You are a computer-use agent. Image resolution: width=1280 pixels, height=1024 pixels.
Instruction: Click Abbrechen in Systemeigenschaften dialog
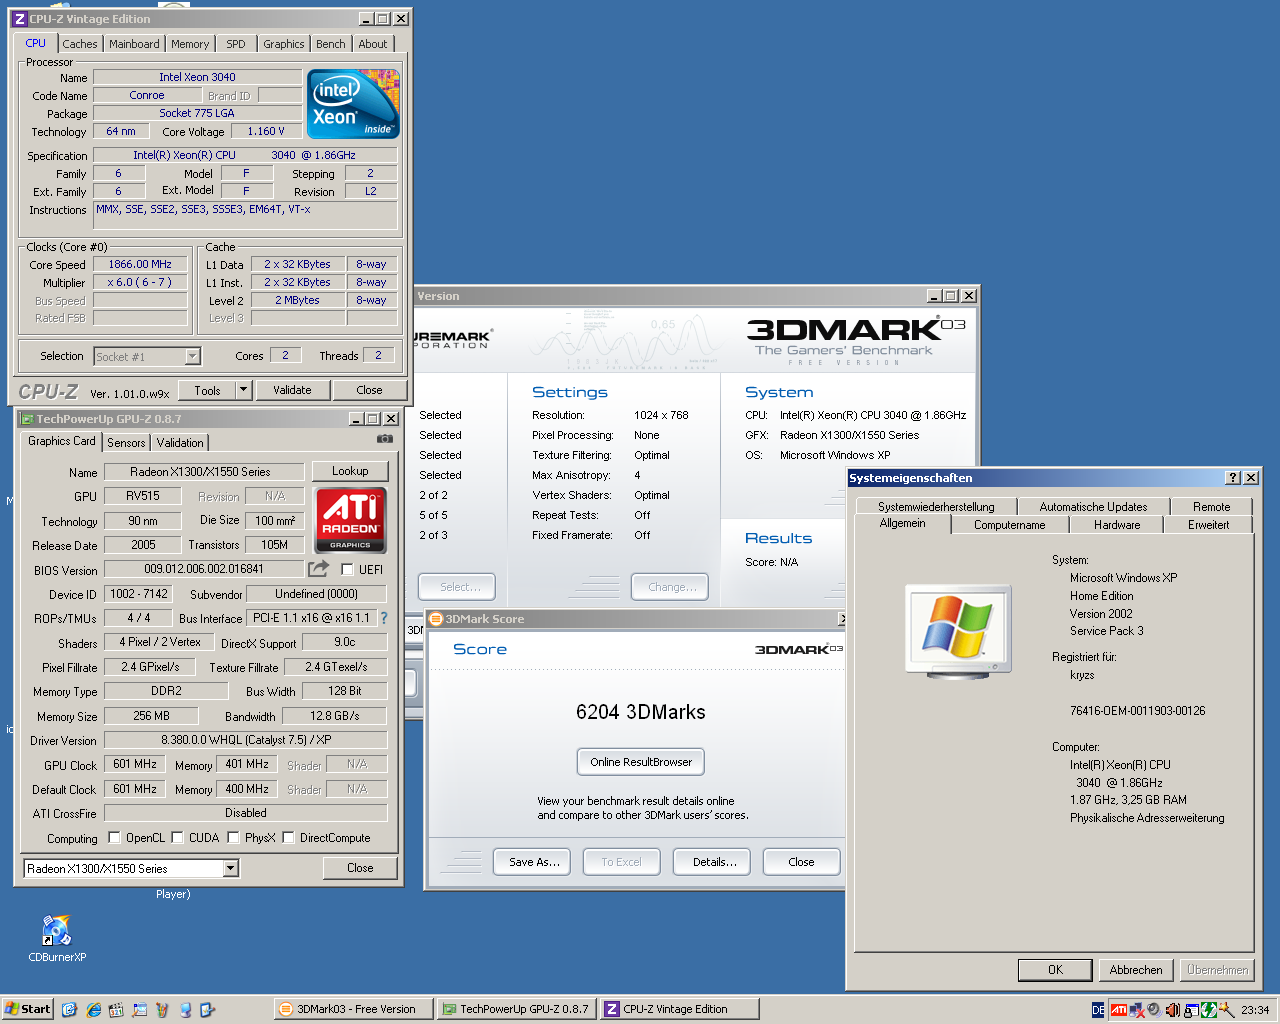coord(1136,970)
